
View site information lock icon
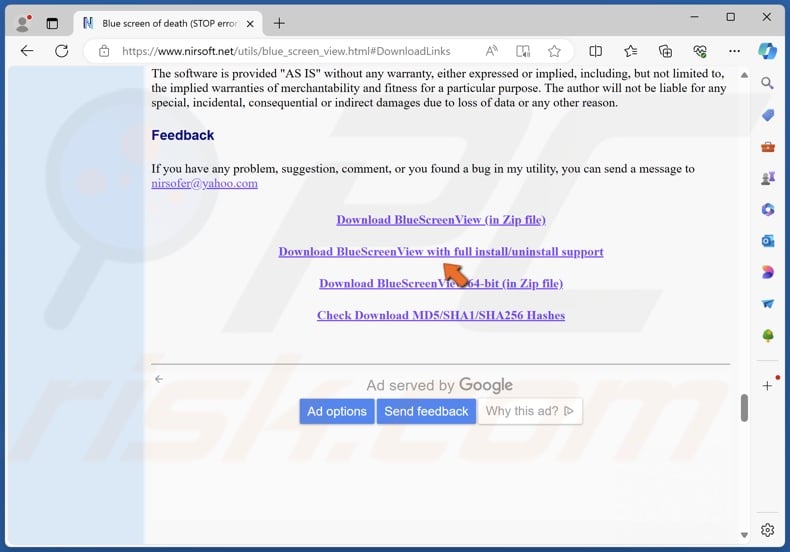(x=104, y=51)
